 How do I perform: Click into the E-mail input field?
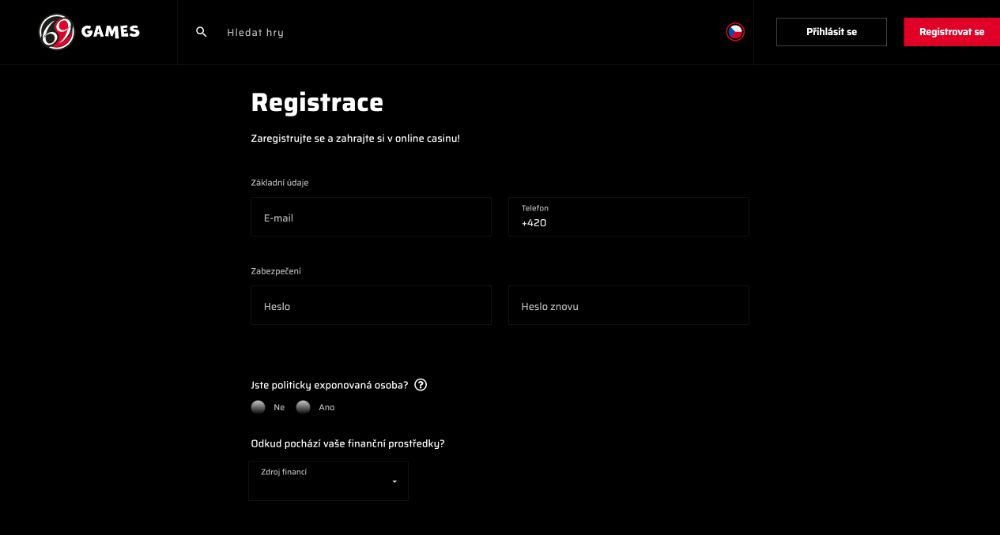tap(370, 217)
